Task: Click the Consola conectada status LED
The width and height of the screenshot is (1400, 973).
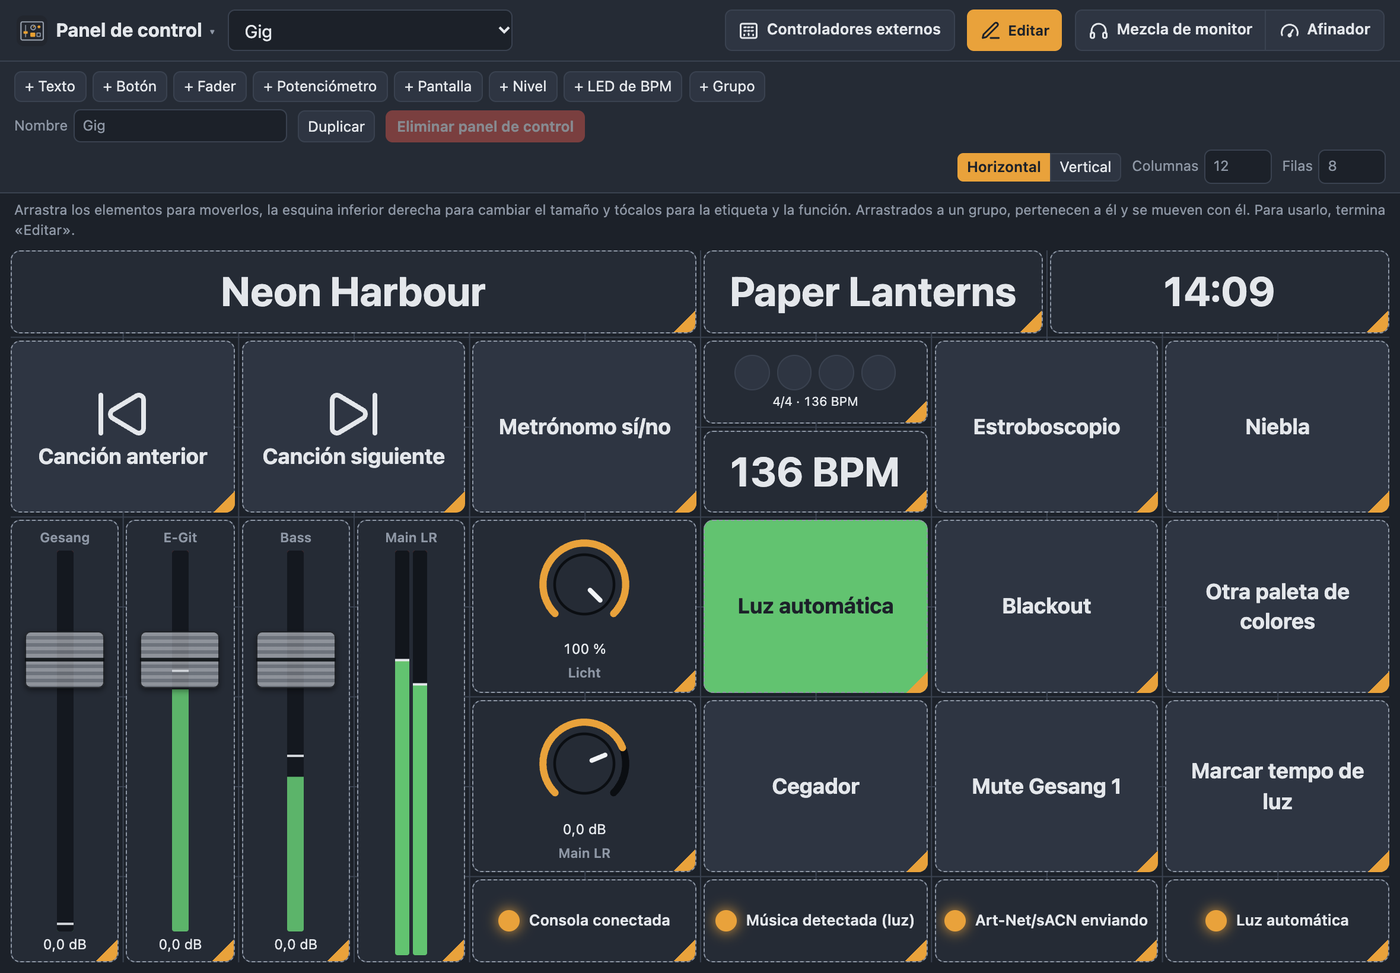Action: point(509,920)
